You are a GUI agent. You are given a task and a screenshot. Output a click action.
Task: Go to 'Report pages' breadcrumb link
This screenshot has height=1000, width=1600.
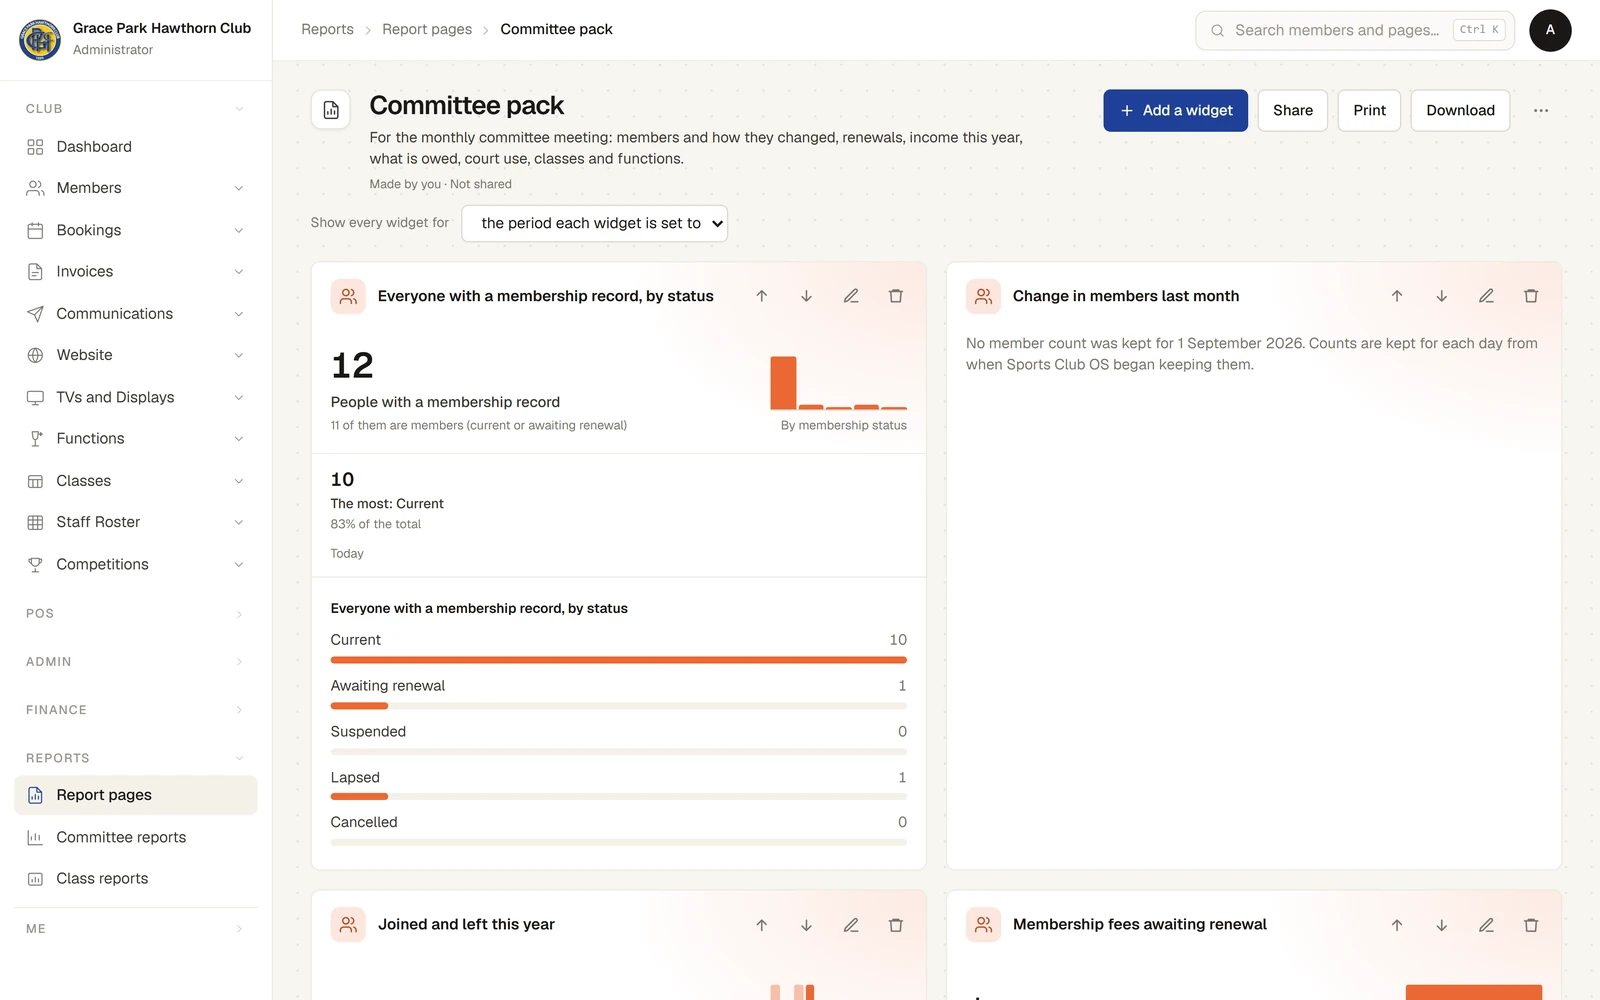pyautogui.click(x=427, y=29)
